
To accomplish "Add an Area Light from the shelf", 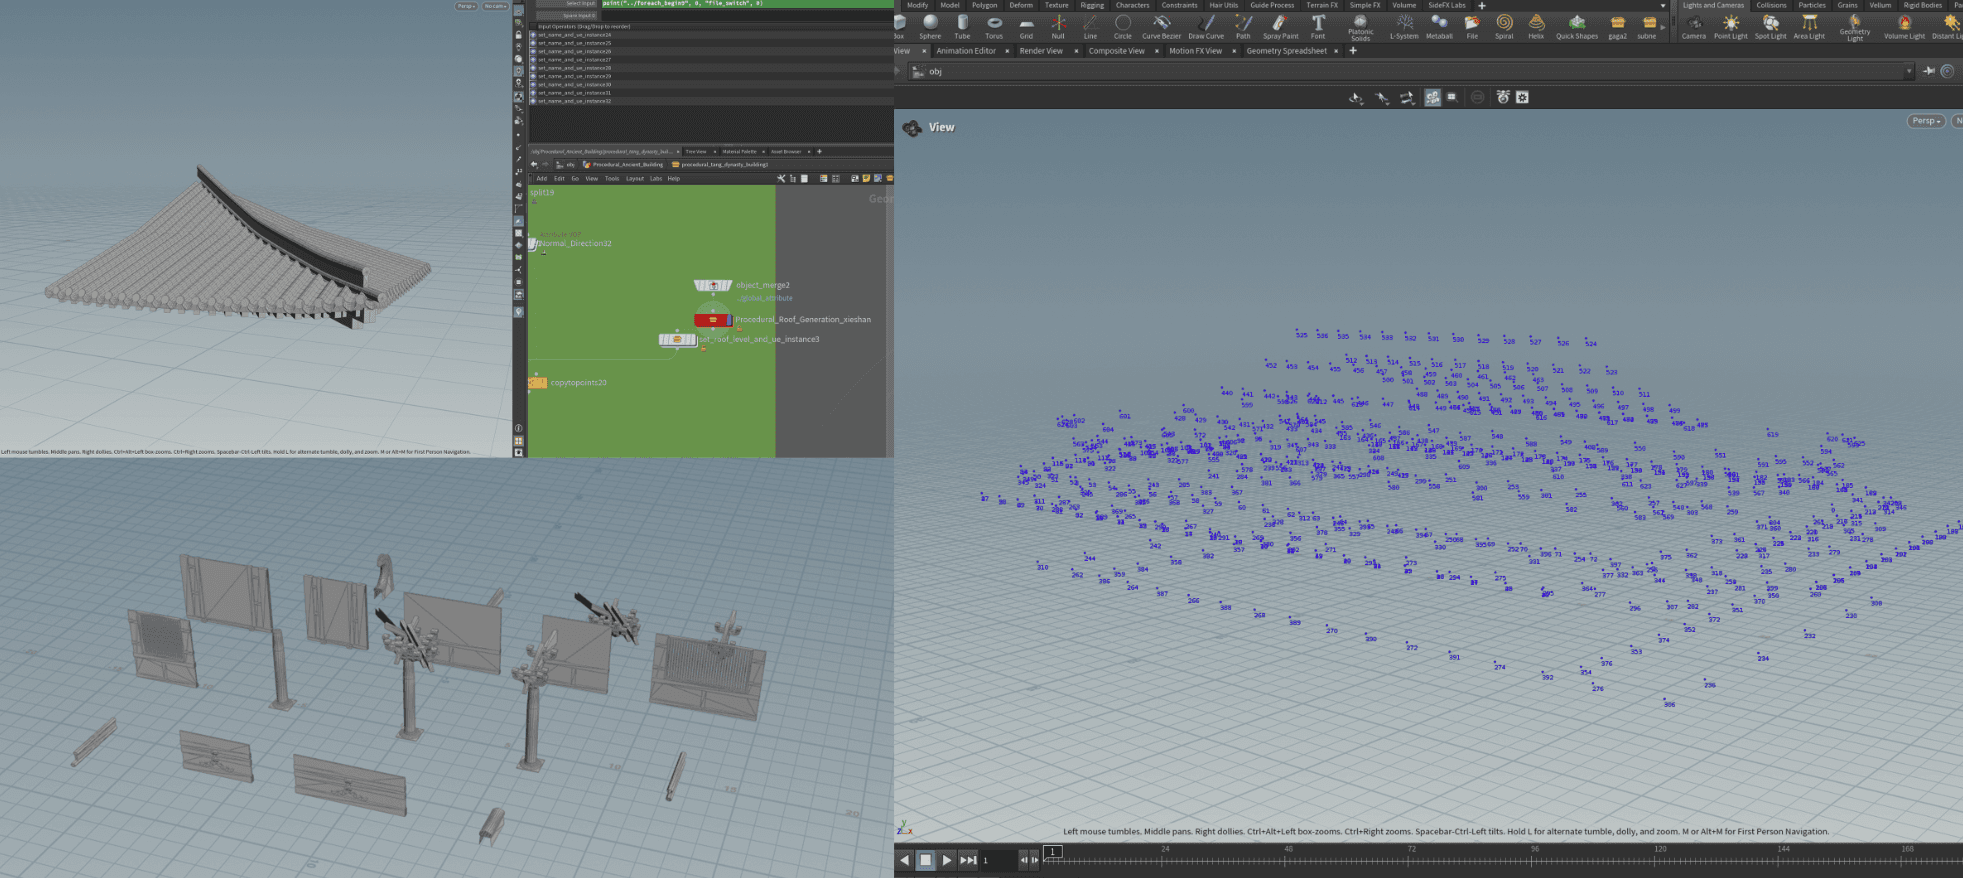I will tap(1809, 26).
